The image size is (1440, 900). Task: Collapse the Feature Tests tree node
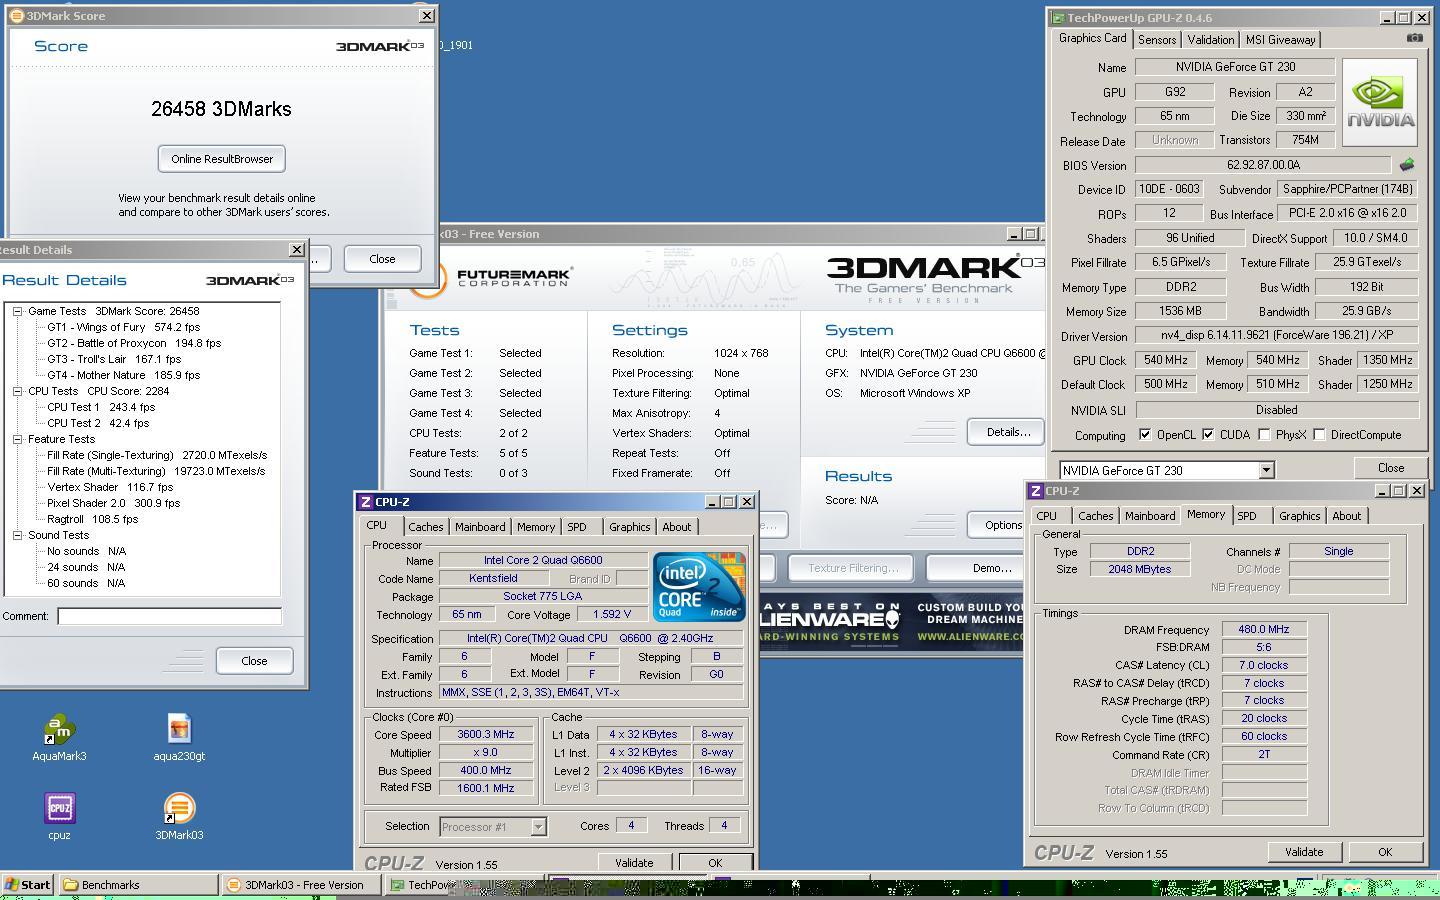18,439
